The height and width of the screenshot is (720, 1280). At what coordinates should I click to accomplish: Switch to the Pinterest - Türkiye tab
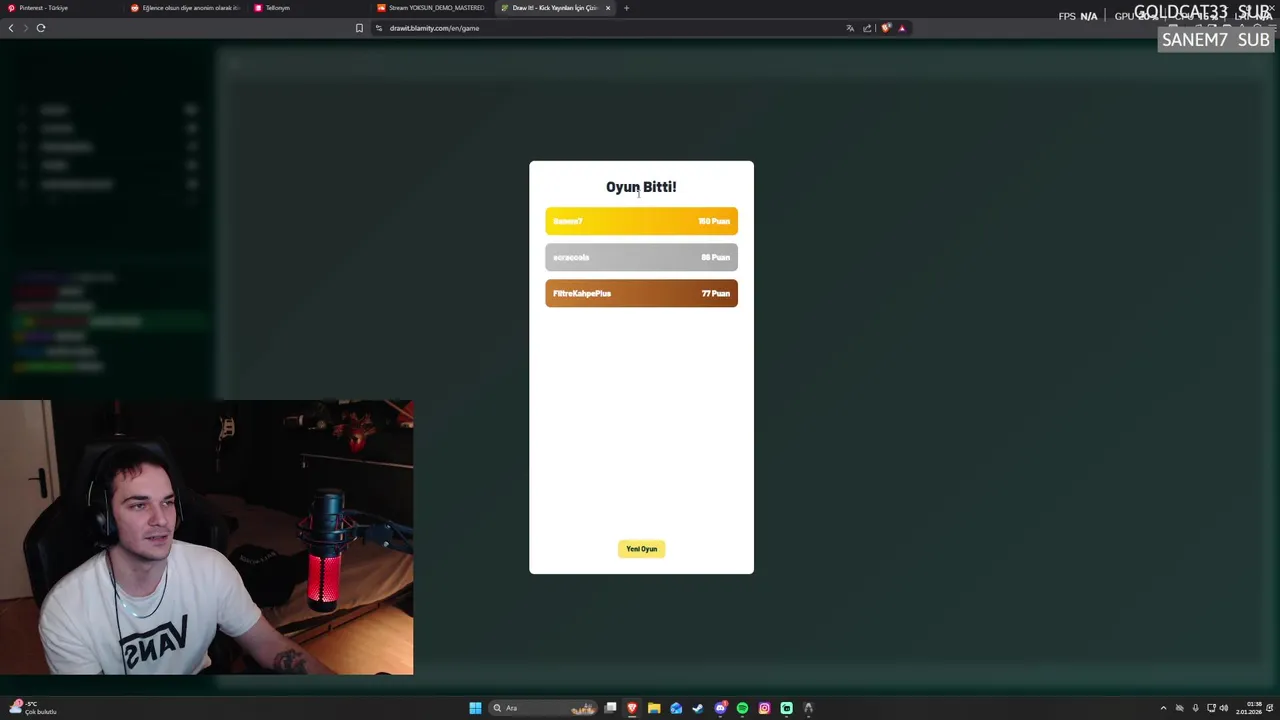pyautogui.click(x=60, y=8)
